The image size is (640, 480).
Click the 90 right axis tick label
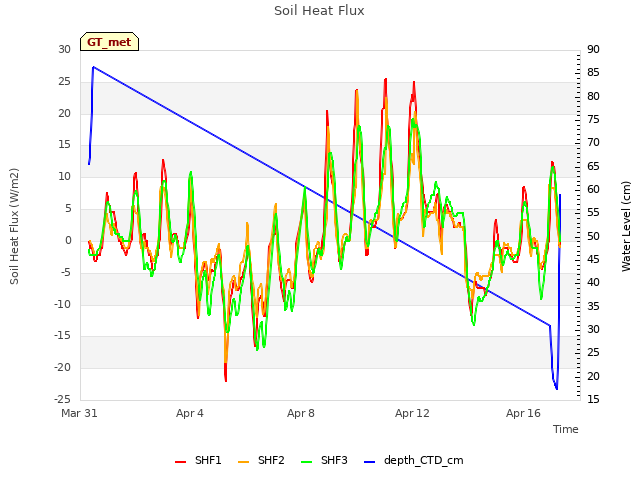point(593,49)
